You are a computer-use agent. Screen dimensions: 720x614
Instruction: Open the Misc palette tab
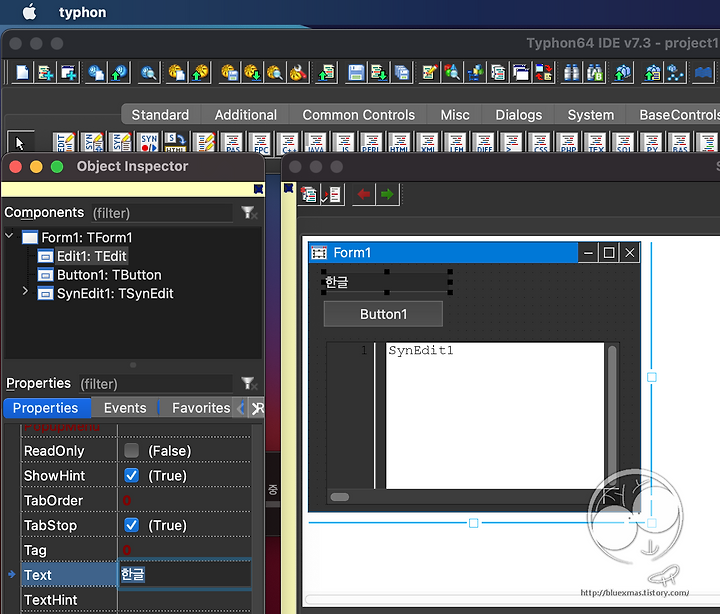[455, 115]
